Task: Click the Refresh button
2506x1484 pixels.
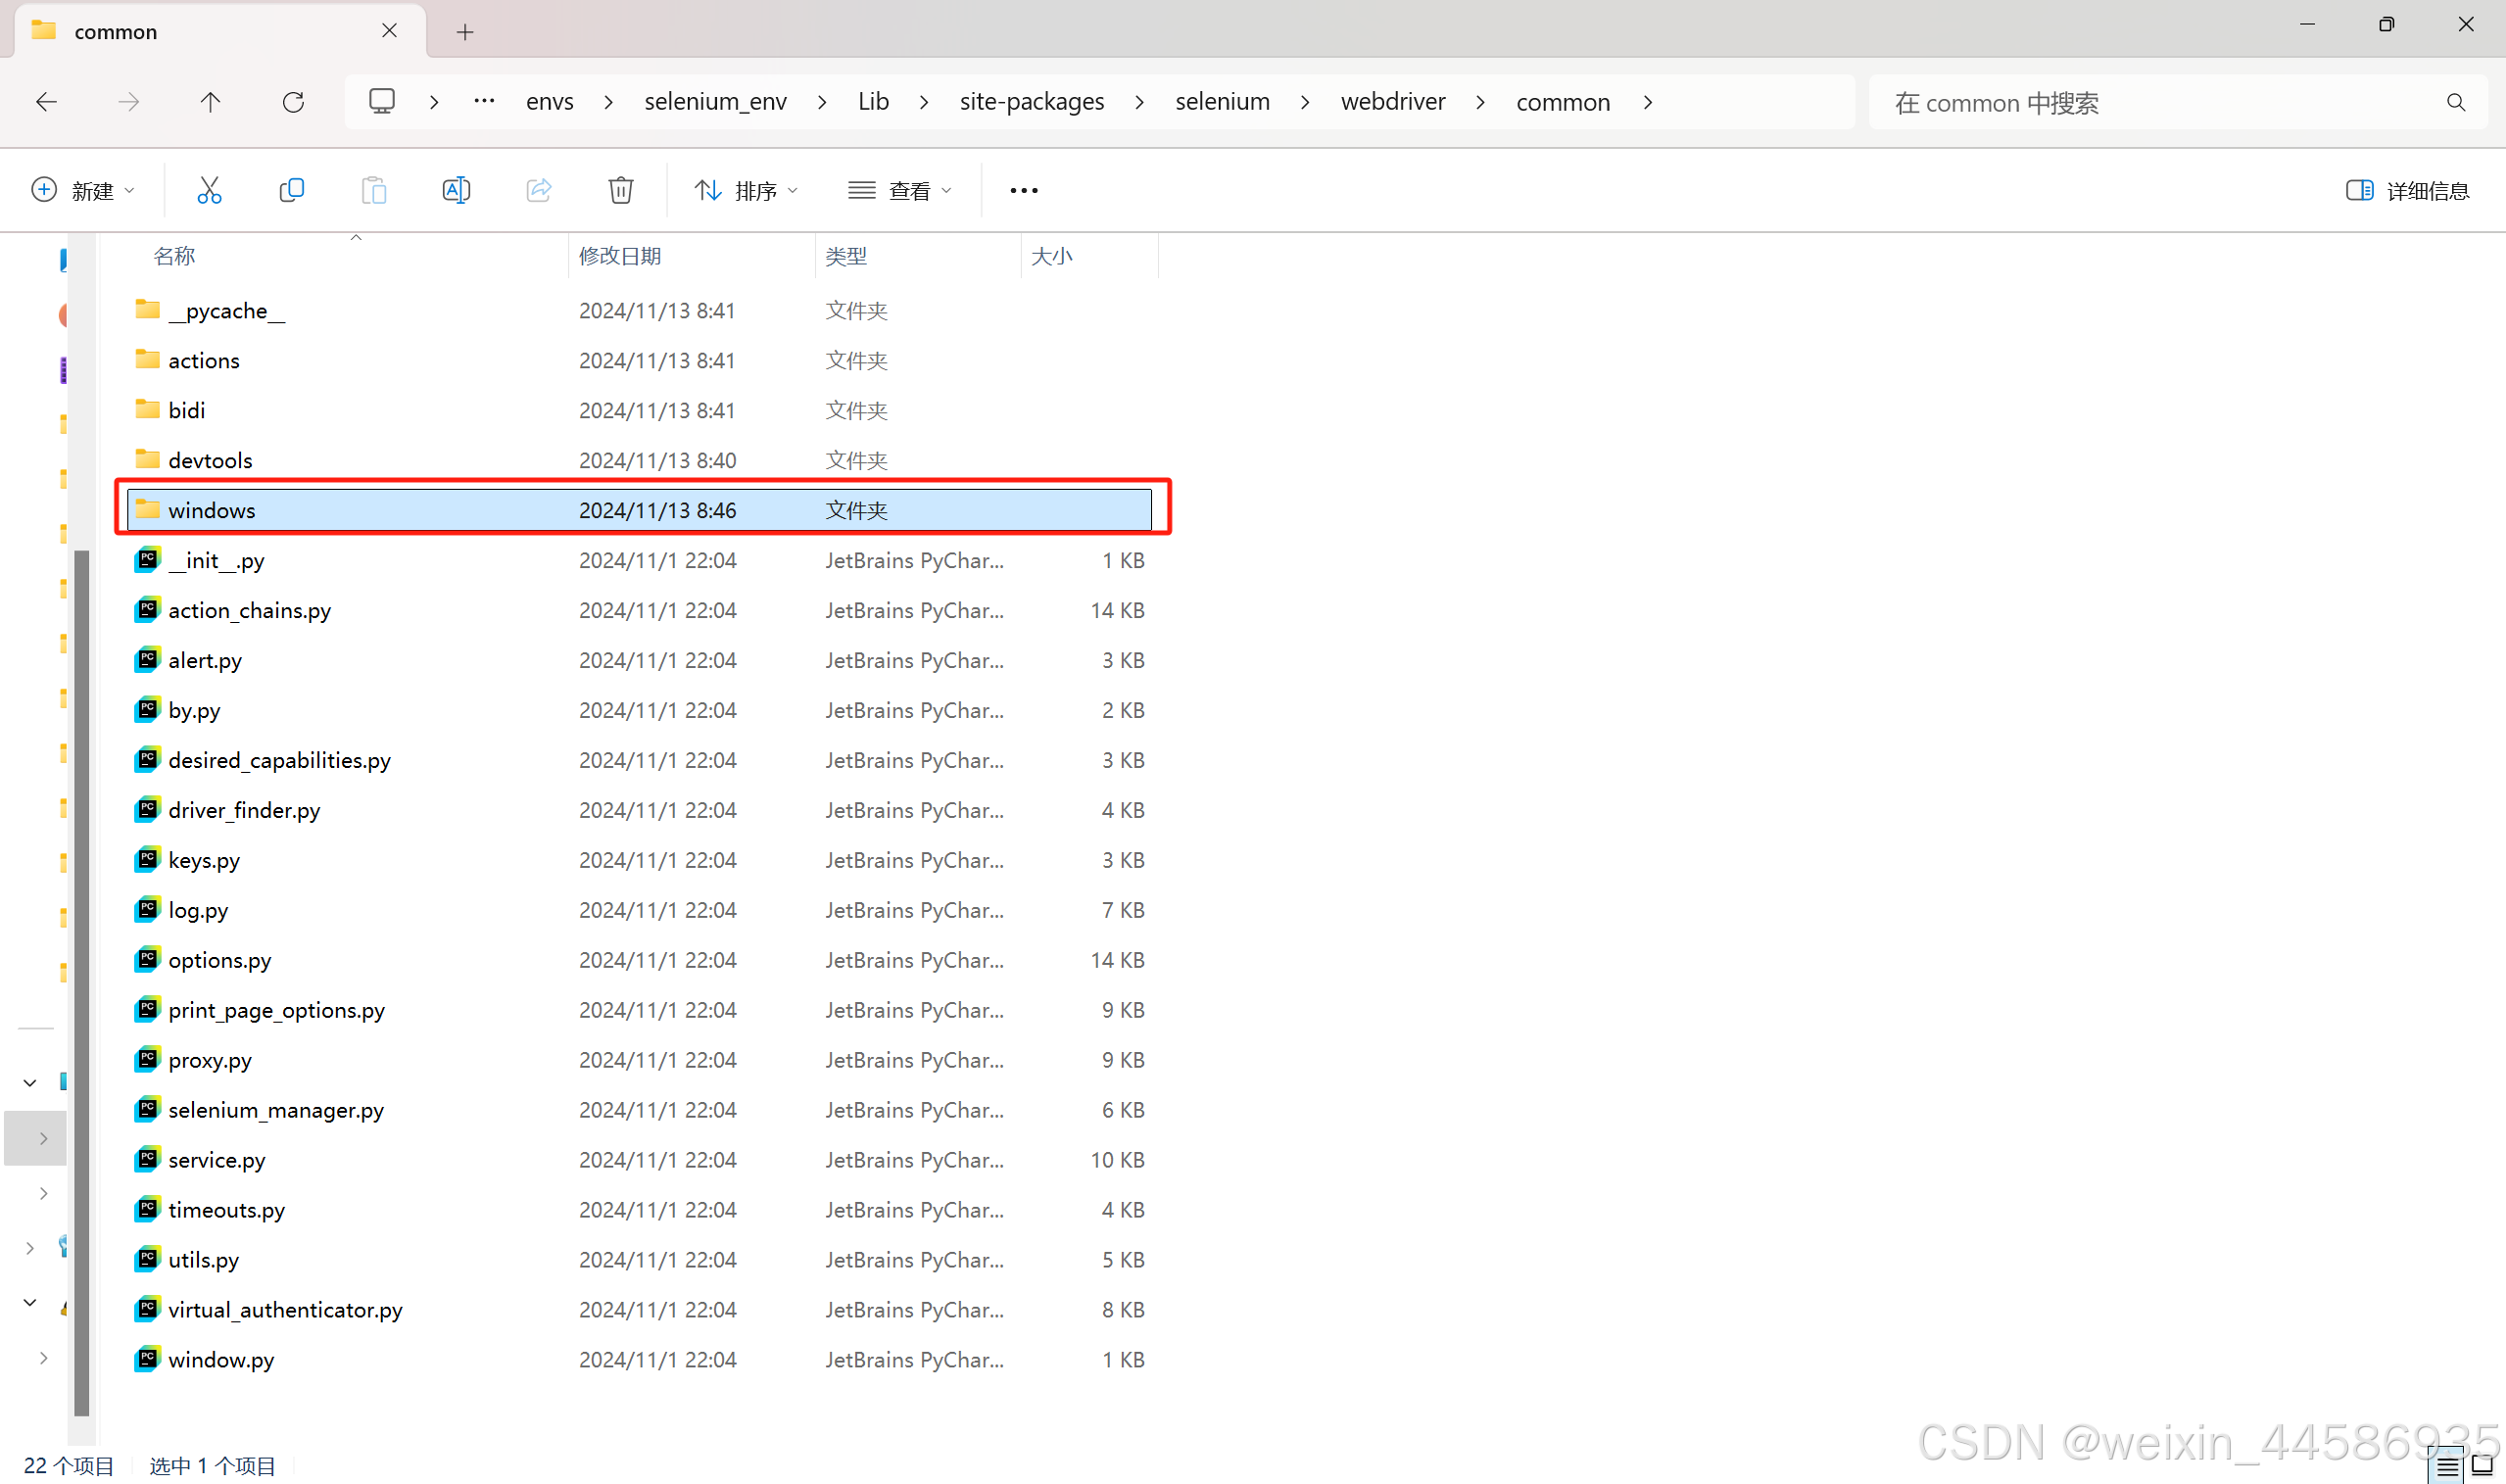Action: pyautogui.click(x=293, y=102)
